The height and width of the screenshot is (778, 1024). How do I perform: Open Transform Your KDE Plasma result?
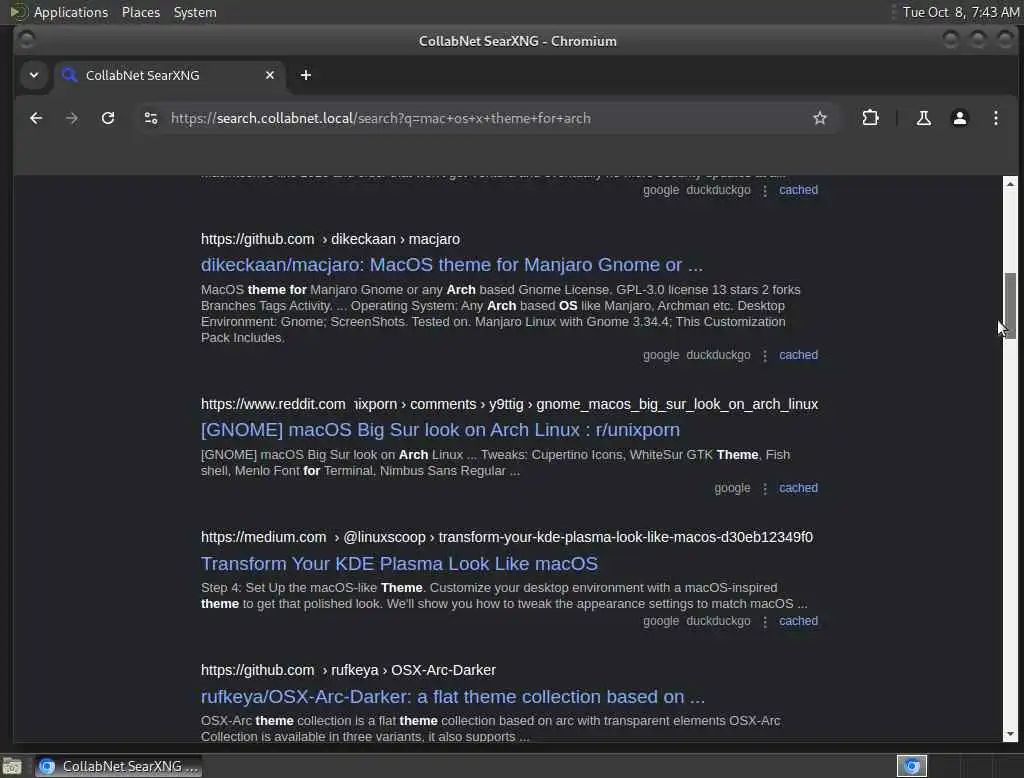click(x=399, y=564)
